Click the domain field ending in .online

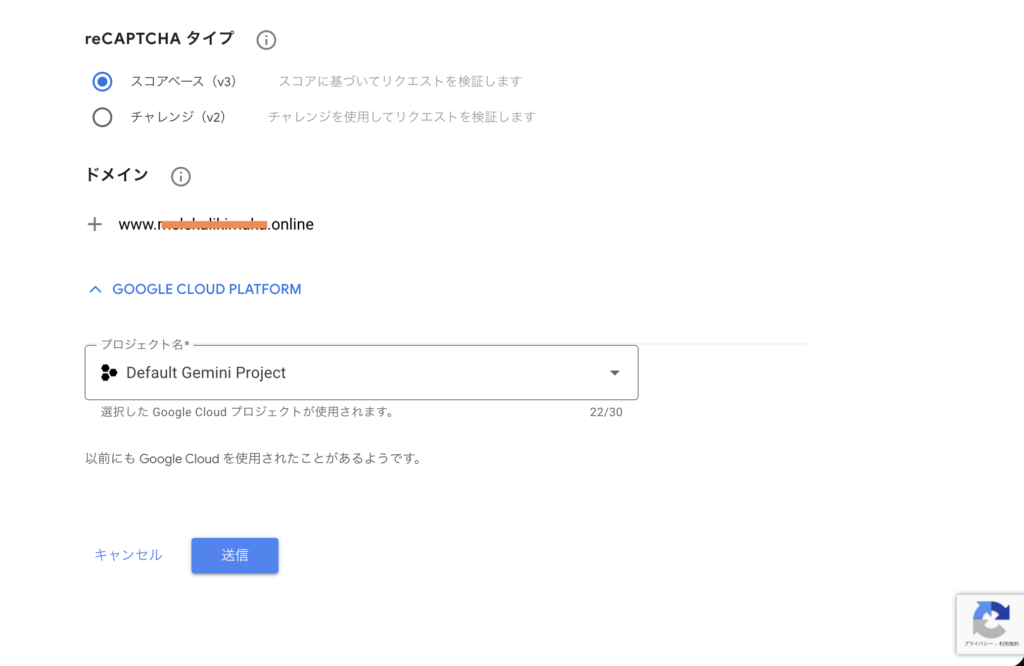(x=216, y=224)
